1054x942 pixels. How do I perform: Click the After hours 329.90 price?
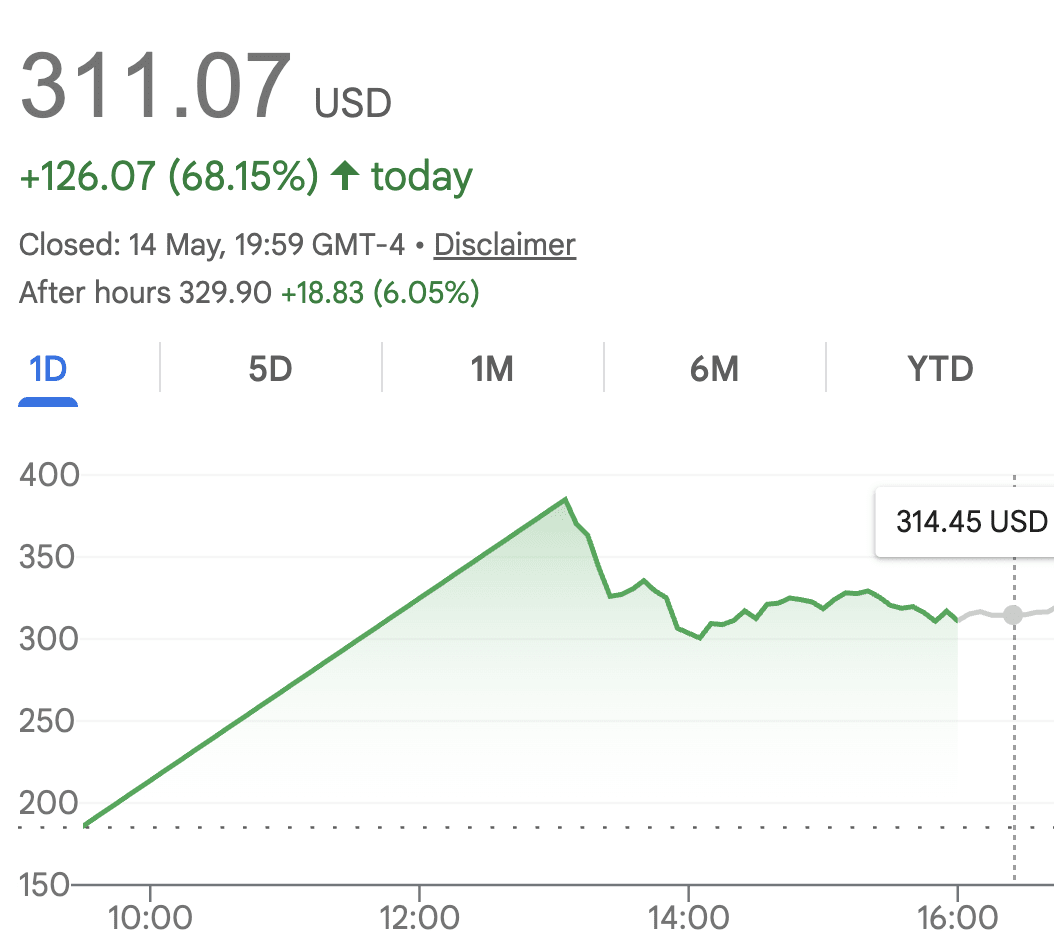[x=225, y=293]
